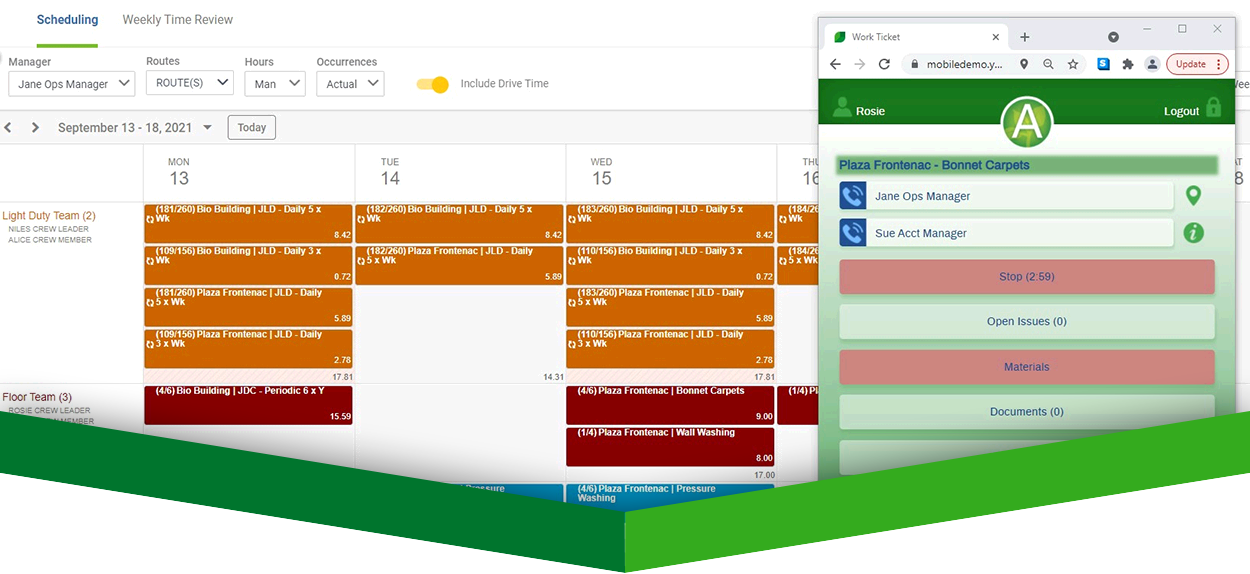Open Monday (181/260) Plaza Frontenac 5 x Wk job
This screenshot has height=574, width=1250.
point(249,307)
